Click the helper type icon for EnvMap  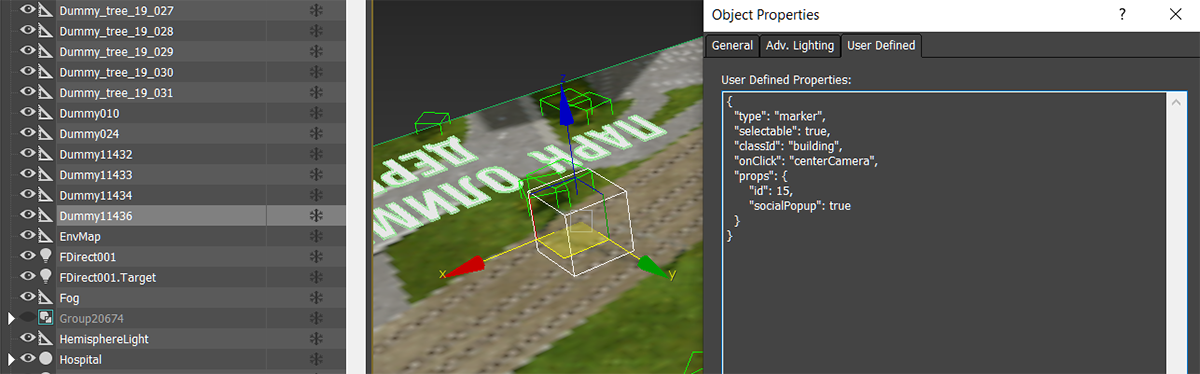tap(45, 236)
